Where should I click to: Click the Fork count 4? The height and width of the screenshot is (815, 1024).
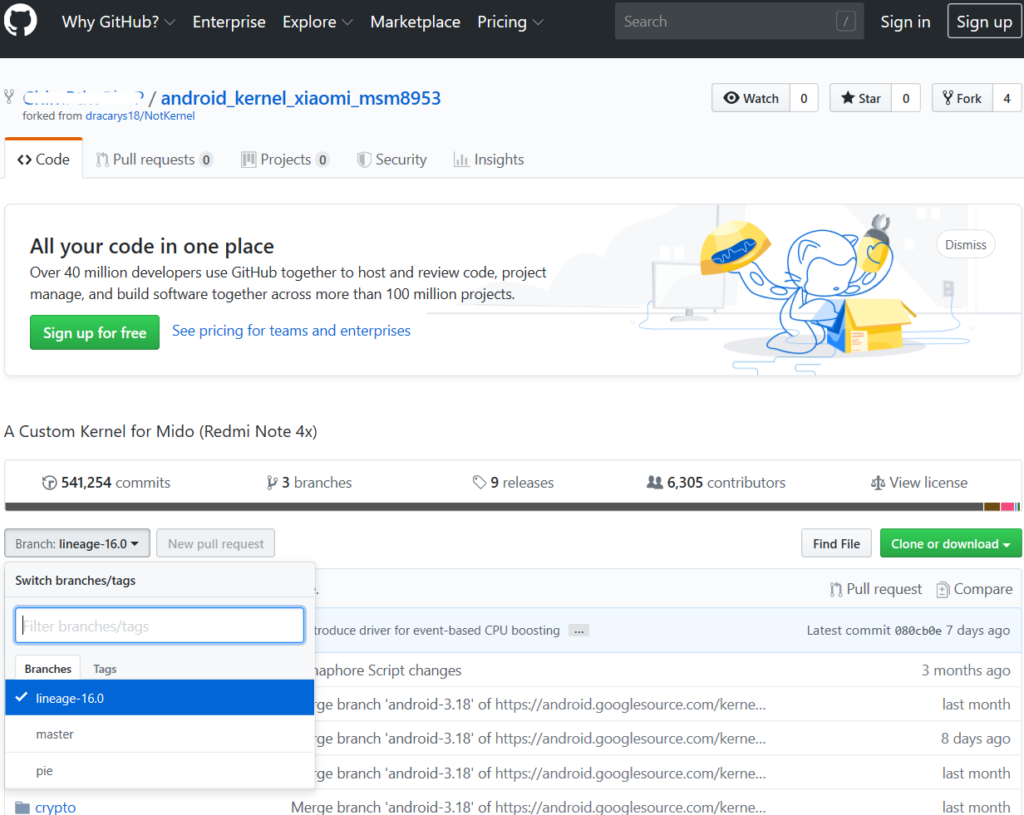[x=1007, y=98]
